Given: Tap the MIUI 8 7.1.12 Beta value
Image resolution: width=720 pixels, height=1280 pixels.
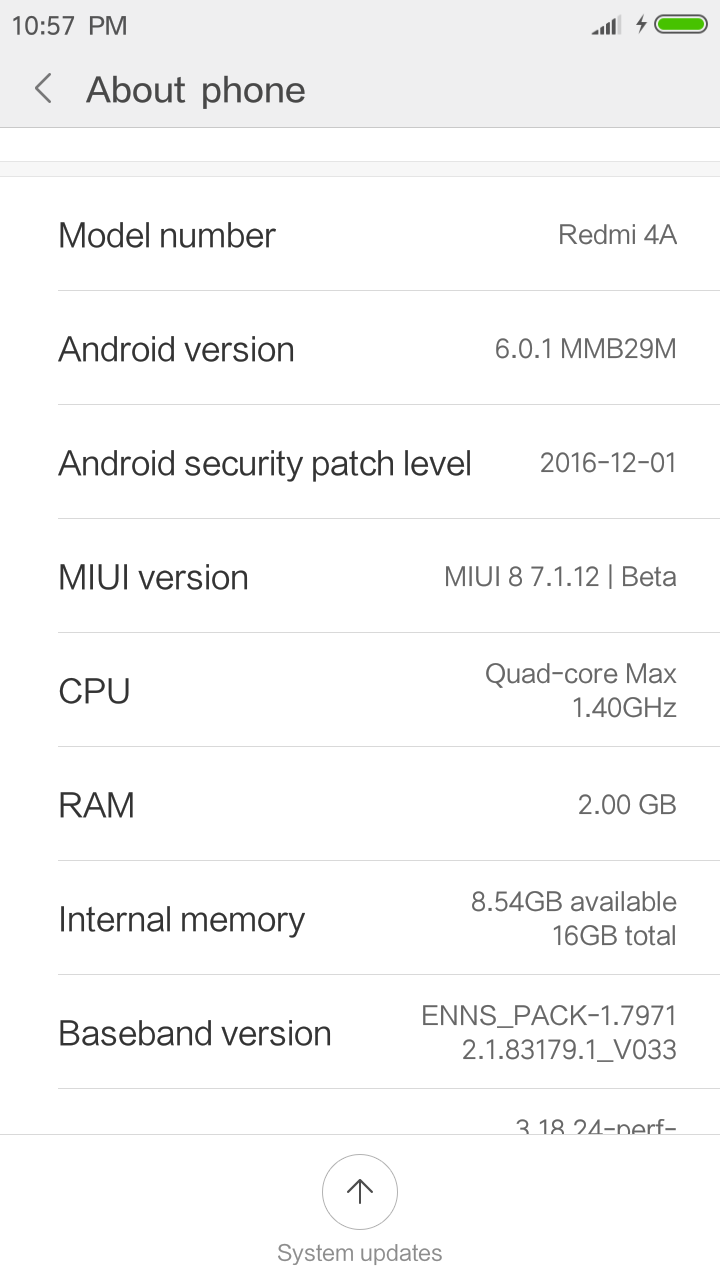Looking at the screenshot, I should coord(560,577).
